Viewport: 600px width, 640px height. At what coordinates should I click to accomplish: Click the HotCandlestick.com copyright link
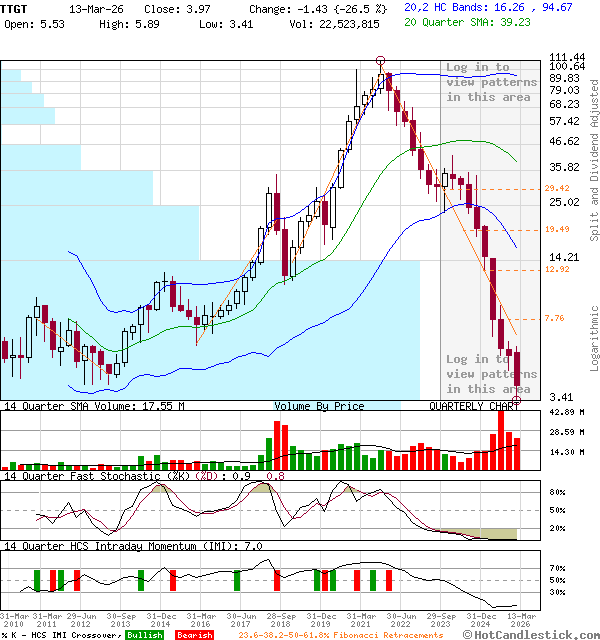point(543,634)
